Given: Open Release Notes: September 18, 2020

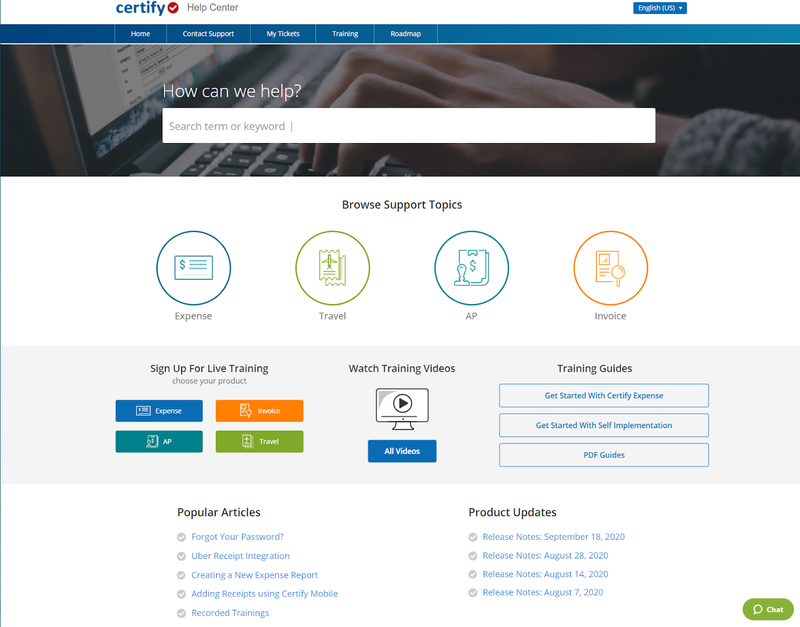Looking at the screenshot, I should [x=554, y=537].
